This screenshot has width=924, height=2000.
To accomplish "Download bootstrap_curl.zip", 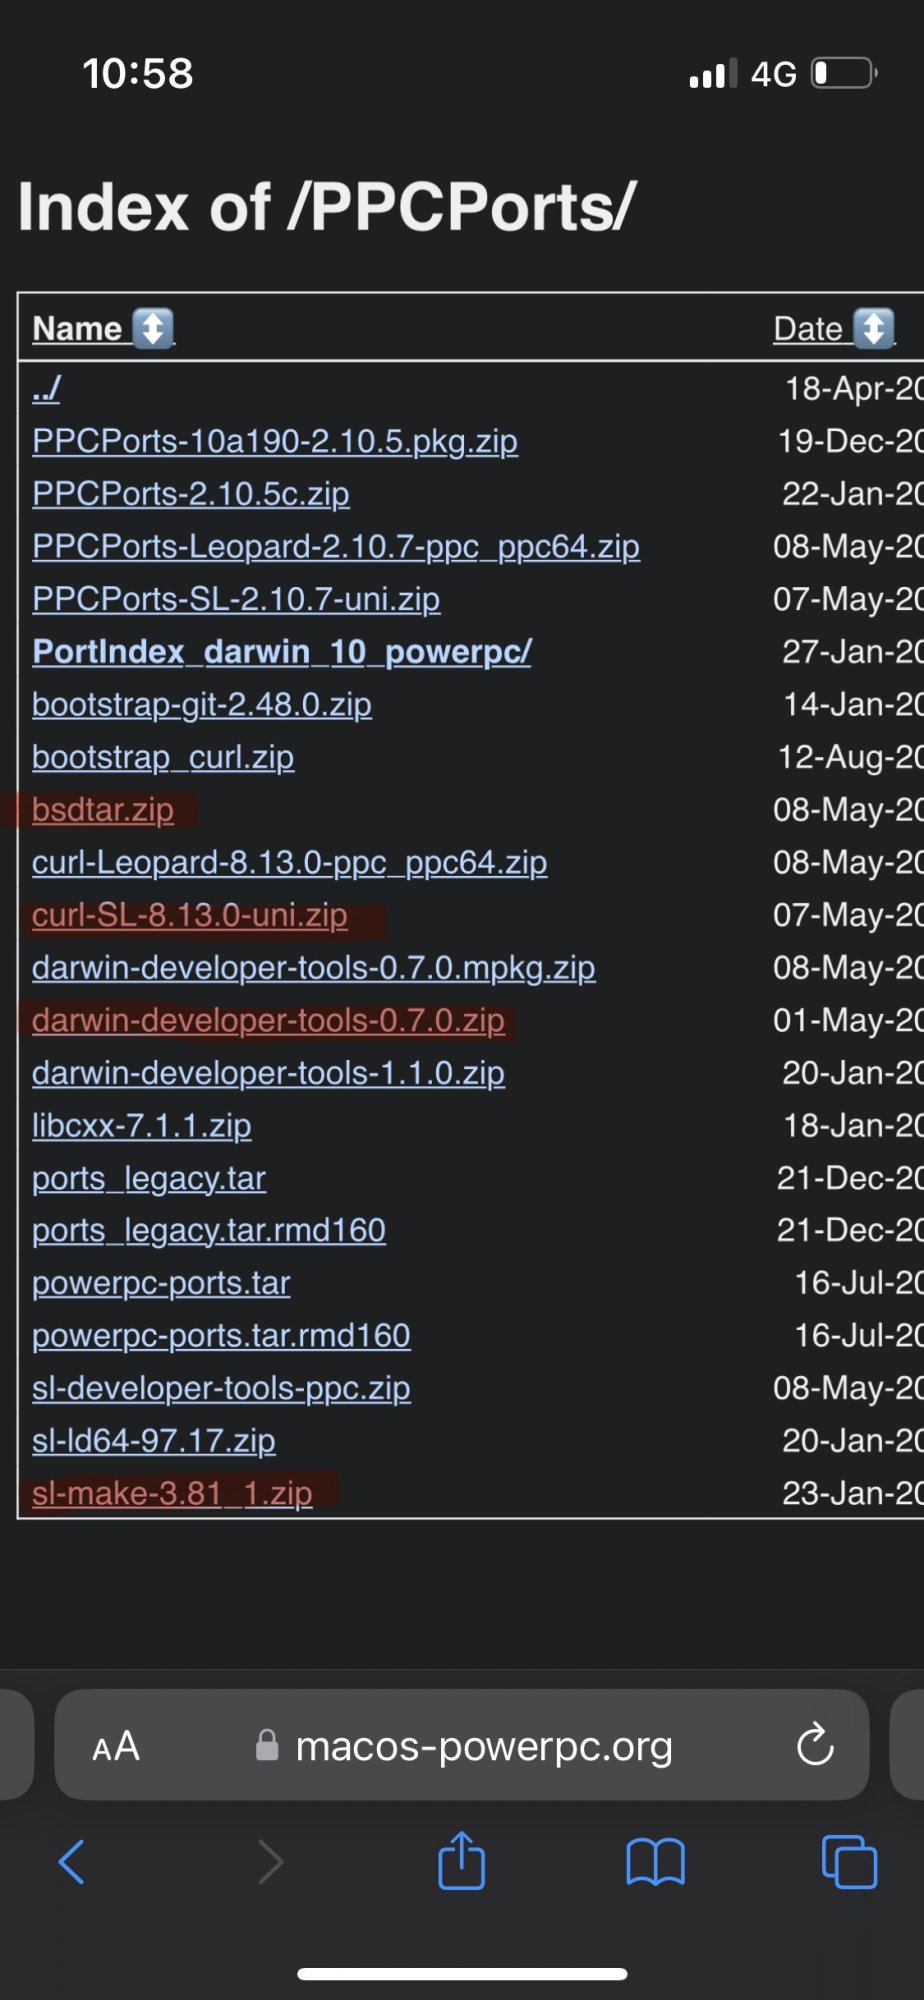I will tap(163, 757).
